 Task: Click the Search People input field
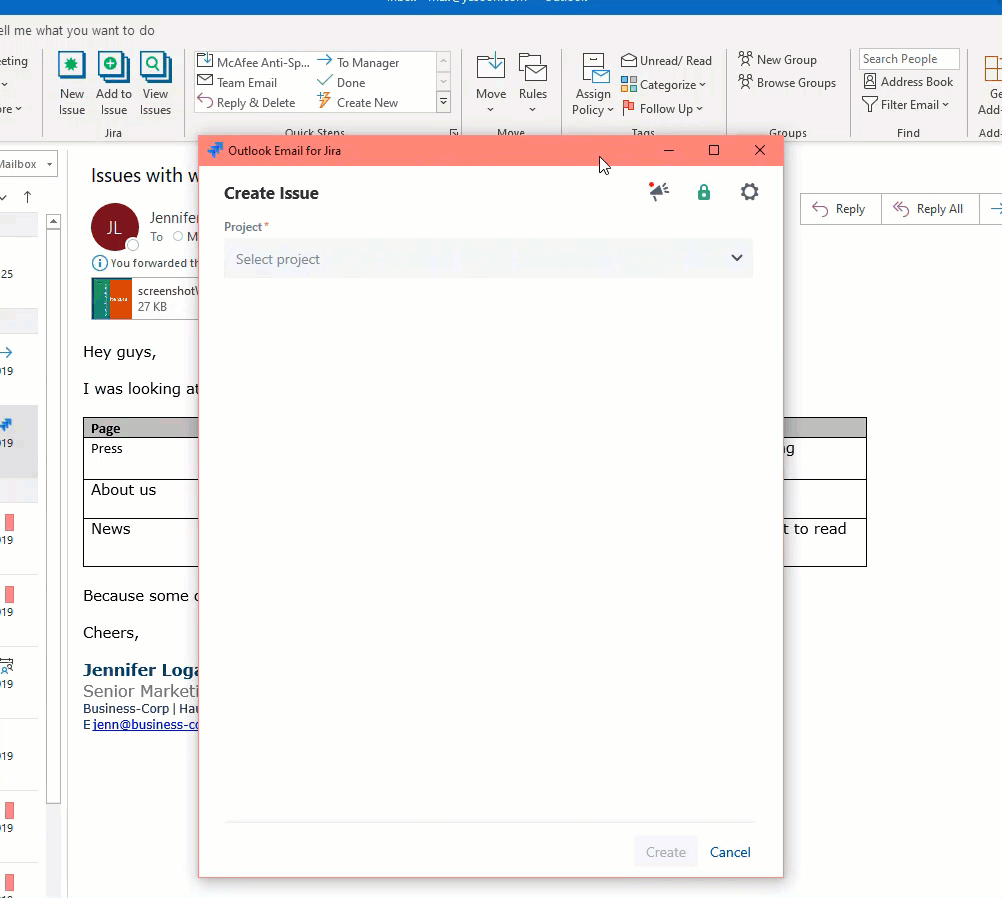[x=908, y=59]
